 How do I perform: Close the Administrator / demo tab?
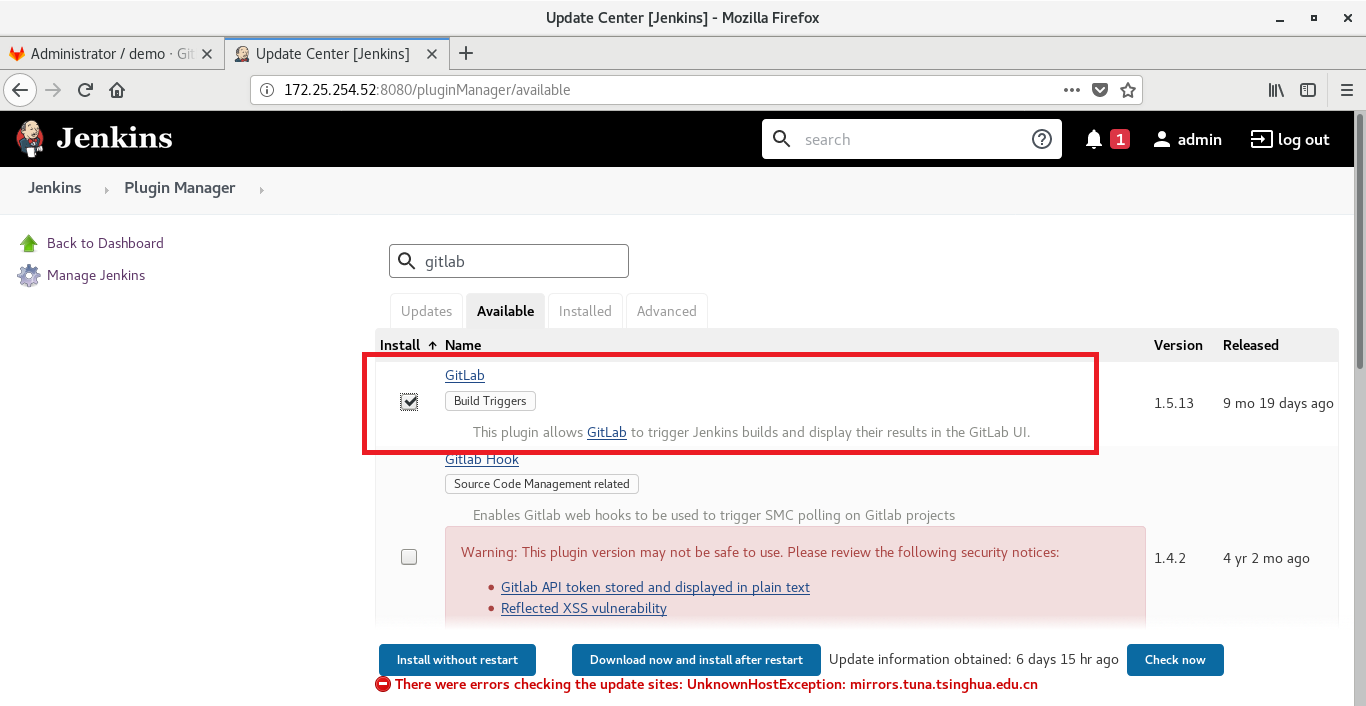[207, 54]
